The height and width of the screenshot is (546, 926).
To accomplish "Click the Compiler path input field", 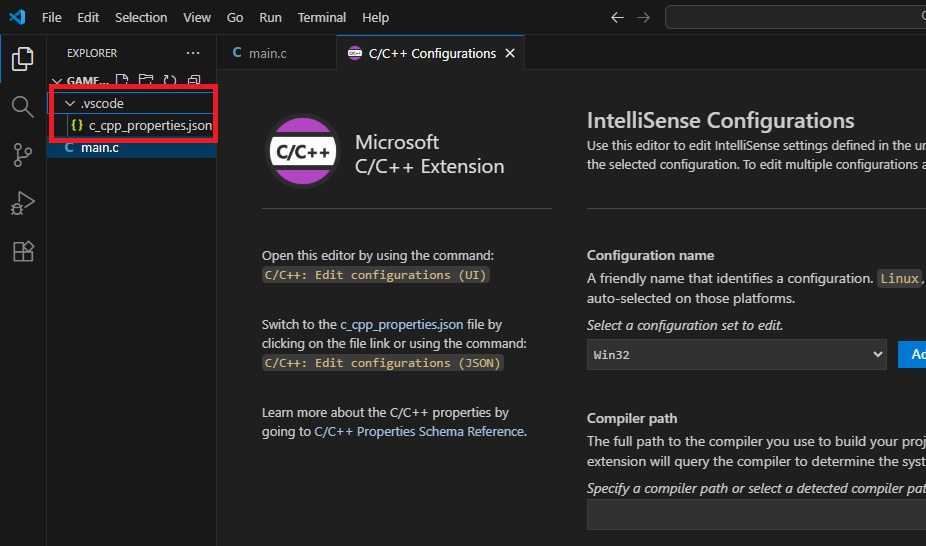I will coord(755,515).
